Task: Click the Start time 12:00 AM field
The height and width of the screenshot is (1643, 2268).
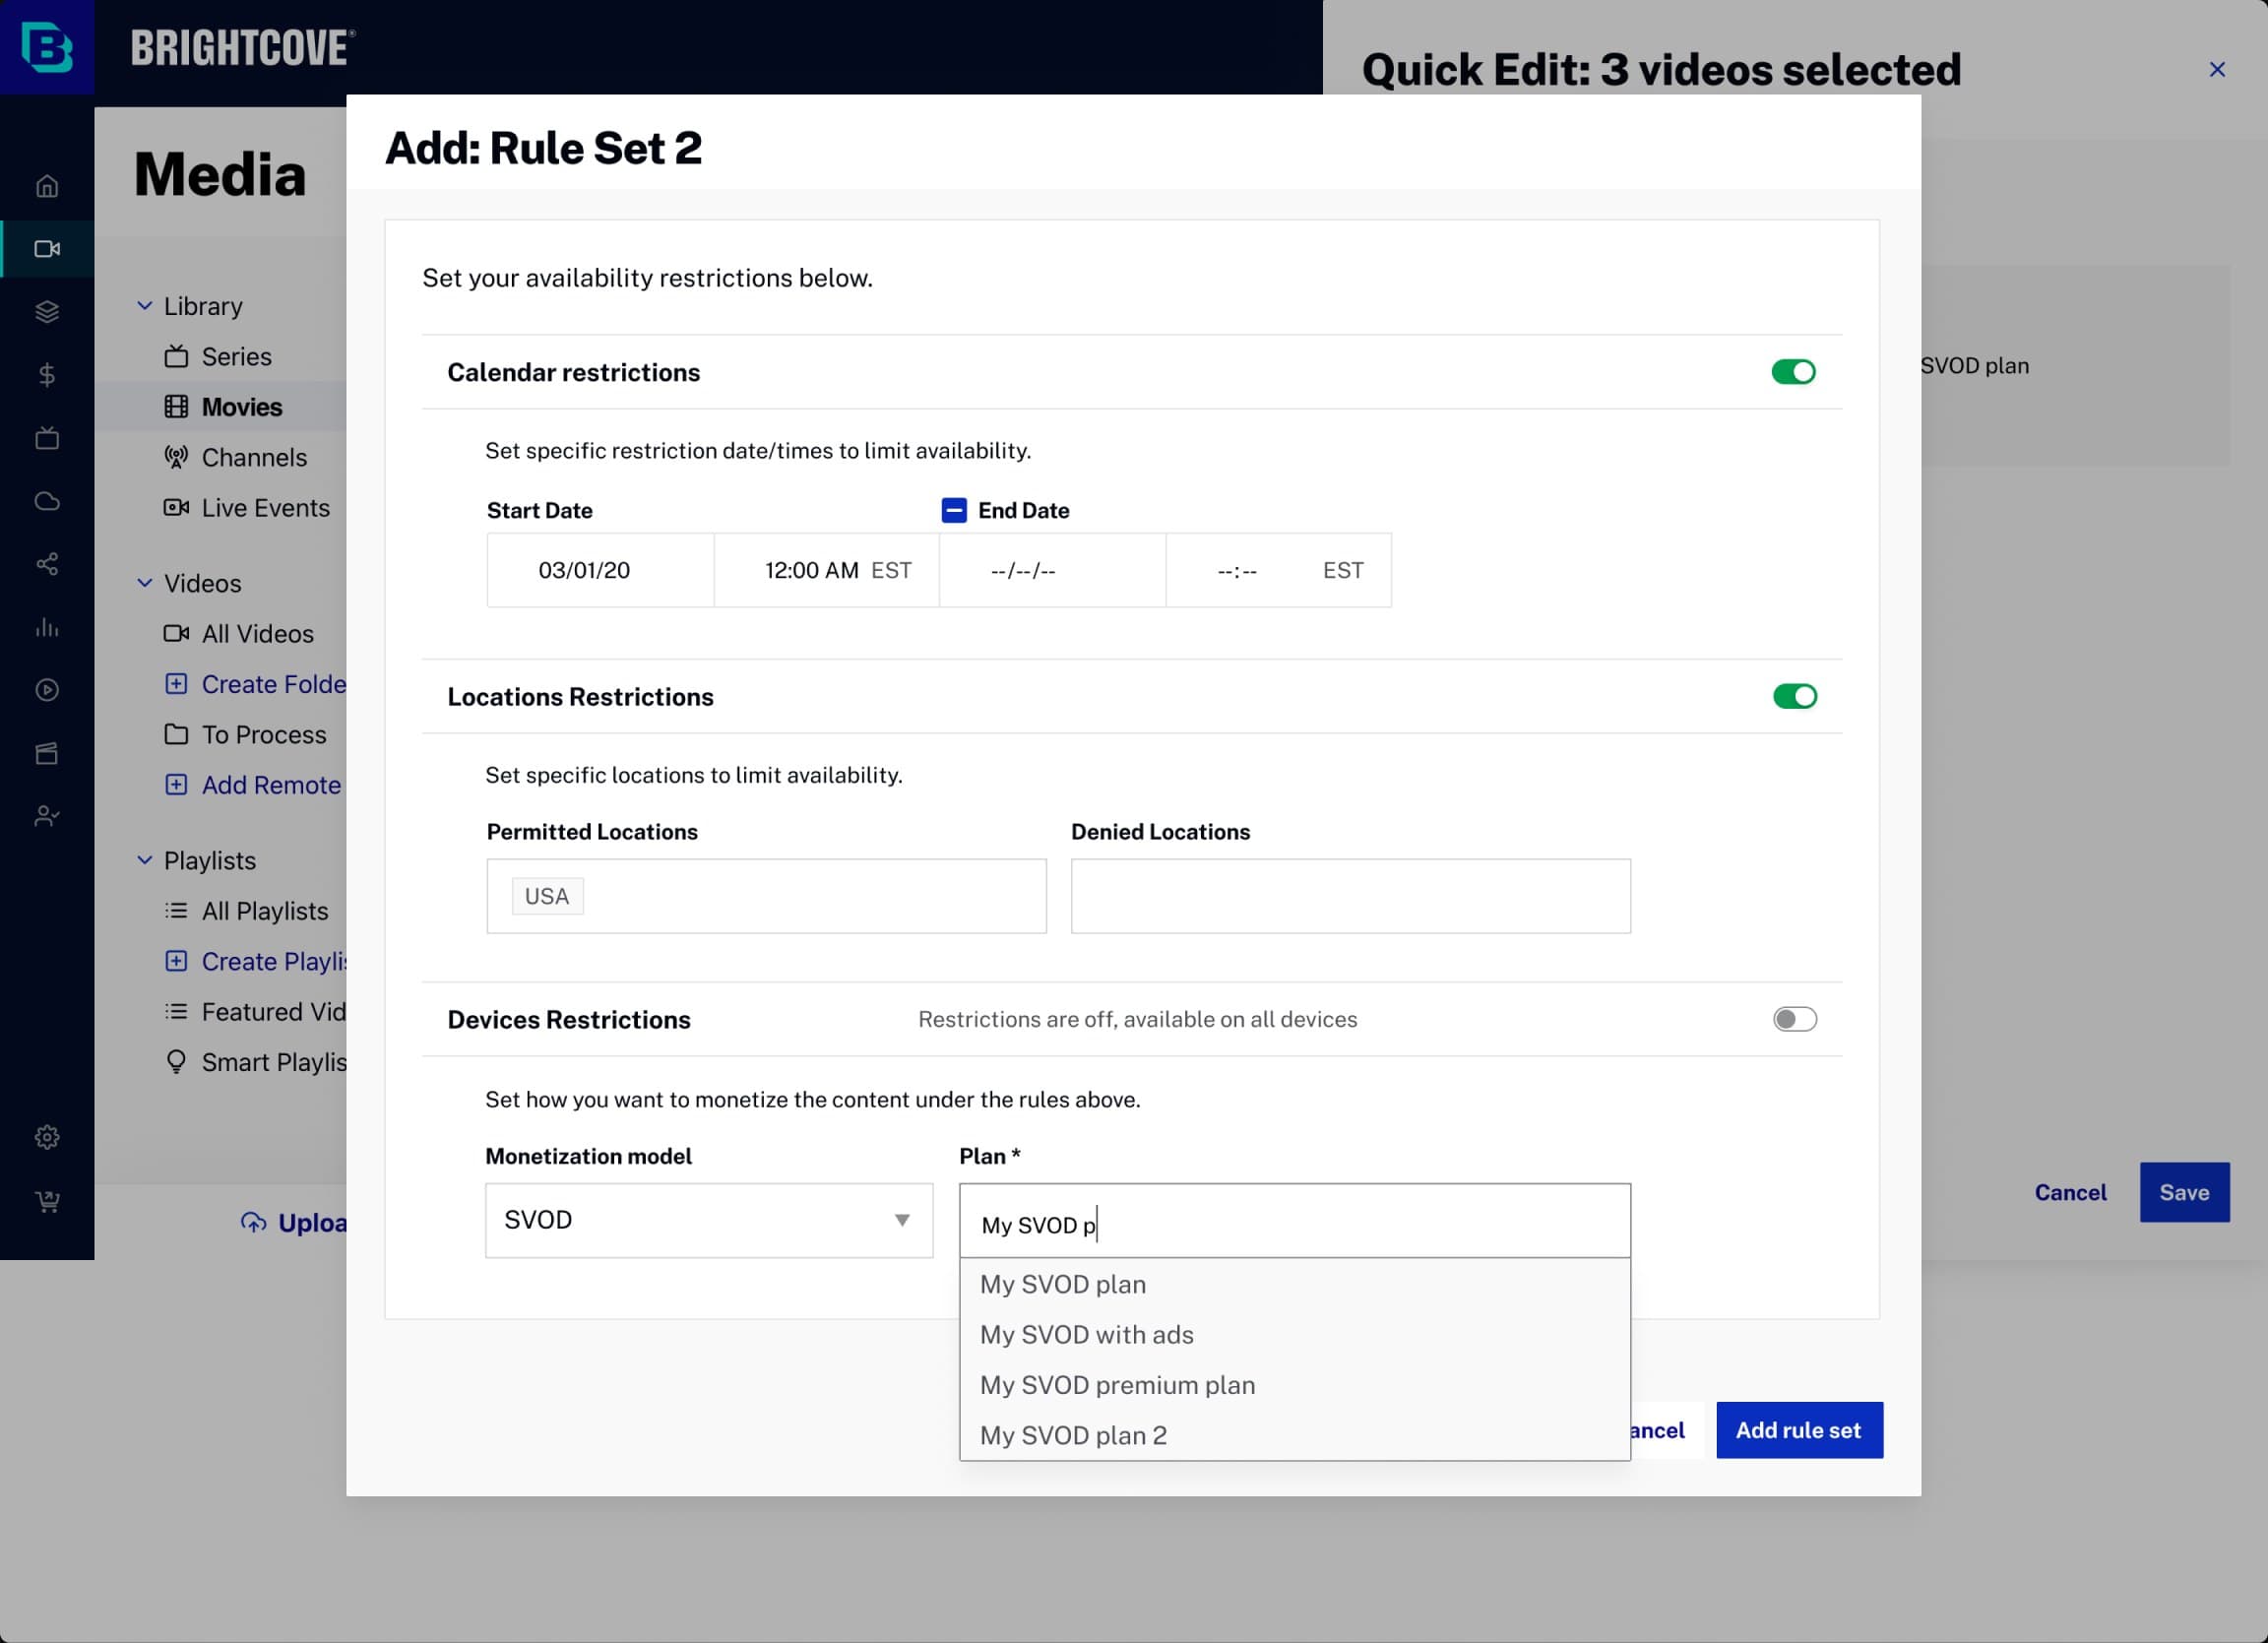Action: click(x=827, y=570)
